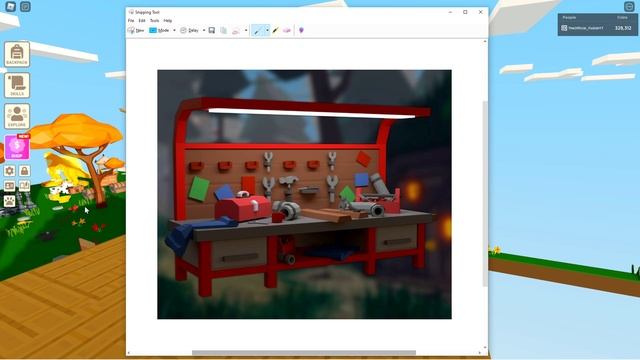
Task: Click the top-right Roblox menu icon
Action: point(629,7)
